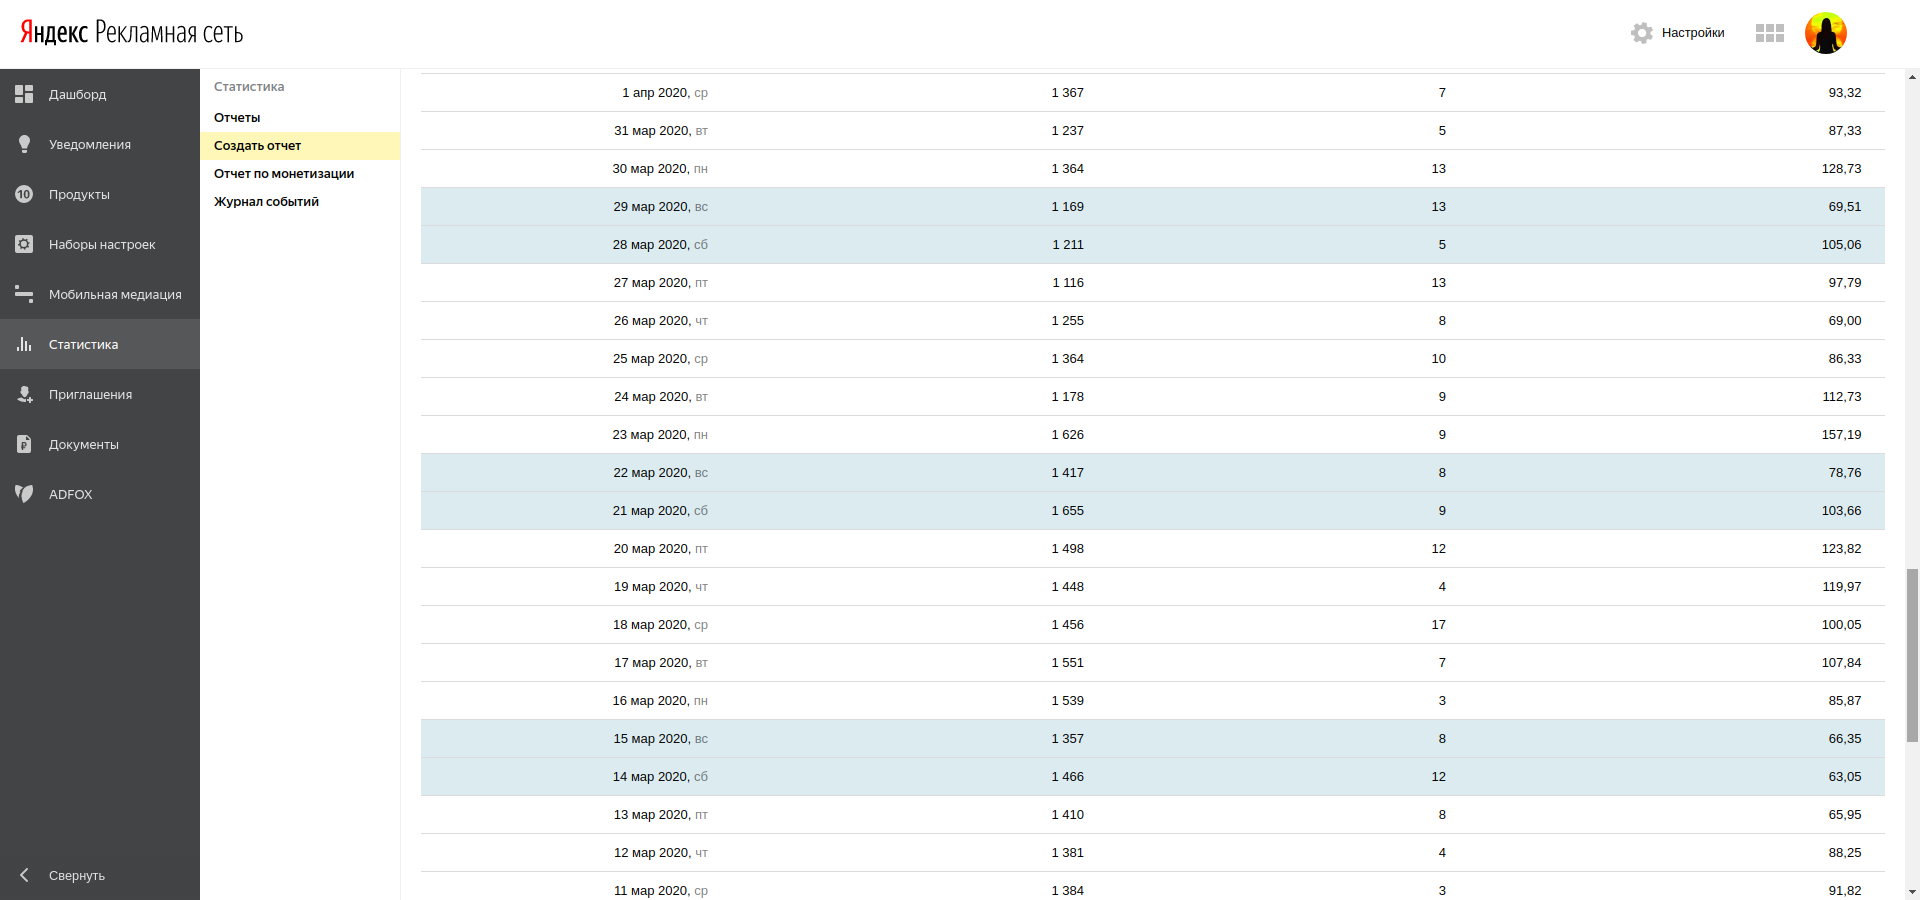Click the Dashboard grid icon in sidebar
Viewport: 1920px width, 900px height.
tap(24, 94)
